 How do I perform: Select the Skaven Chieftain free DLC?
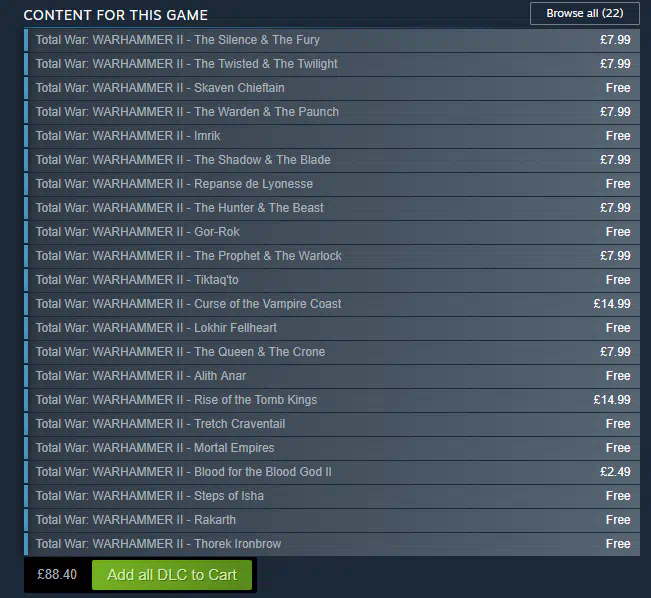[x=332, y=88]
